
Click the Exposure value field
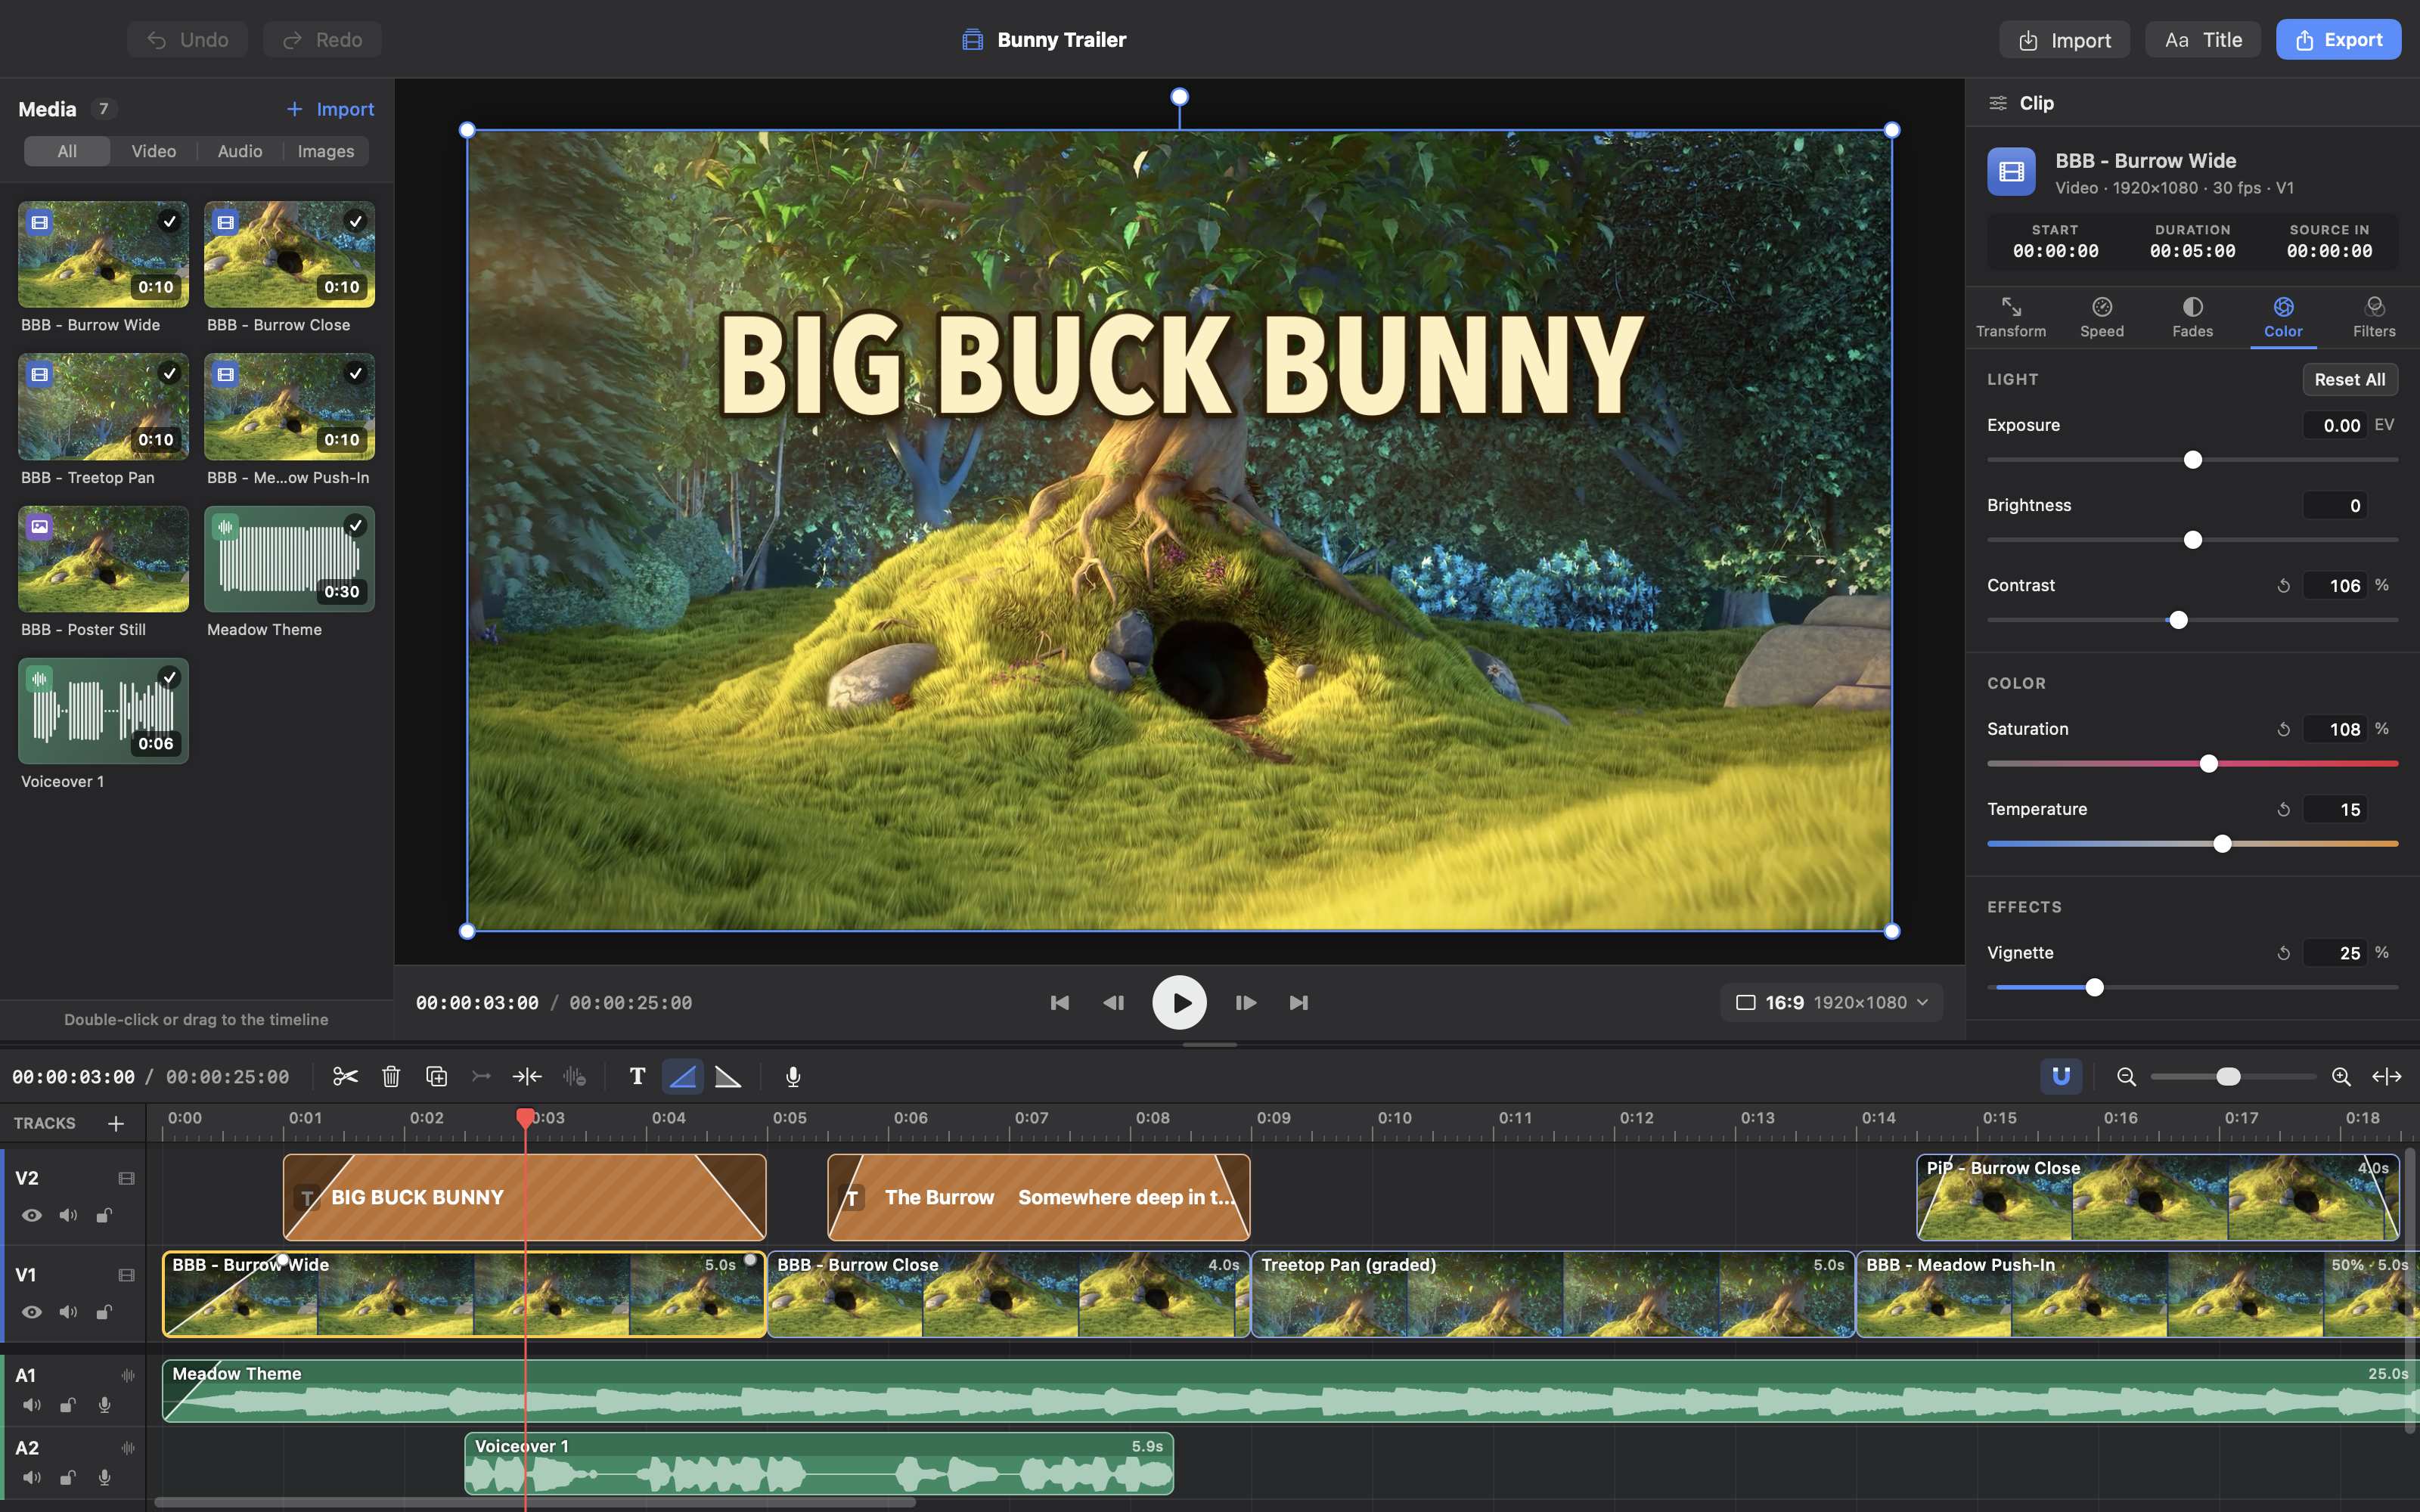coord(2334,425)
